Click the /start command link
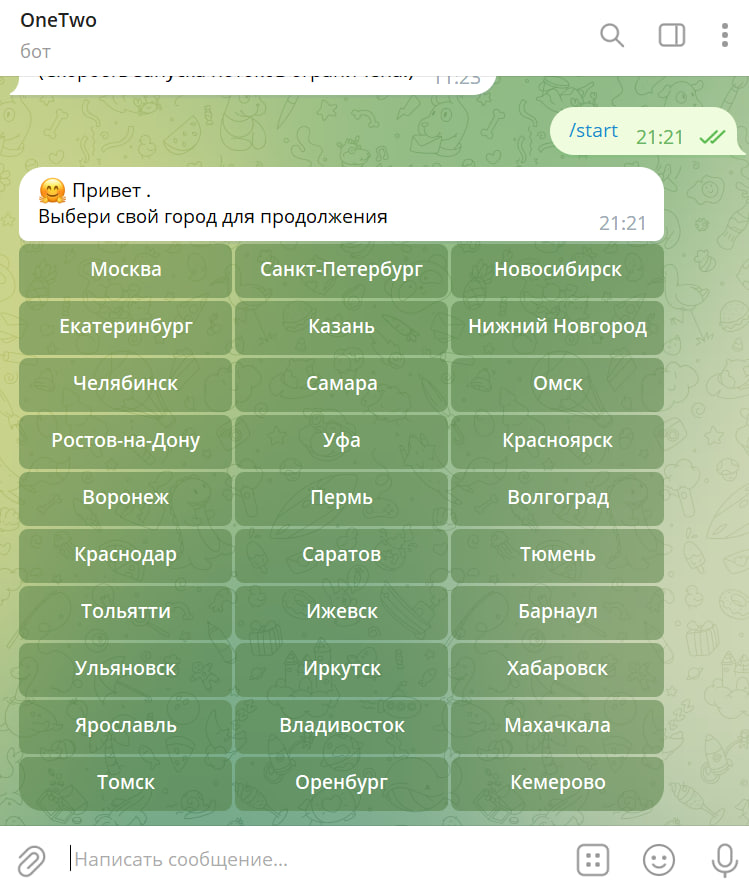749x887 pixels. coord(593,131)
